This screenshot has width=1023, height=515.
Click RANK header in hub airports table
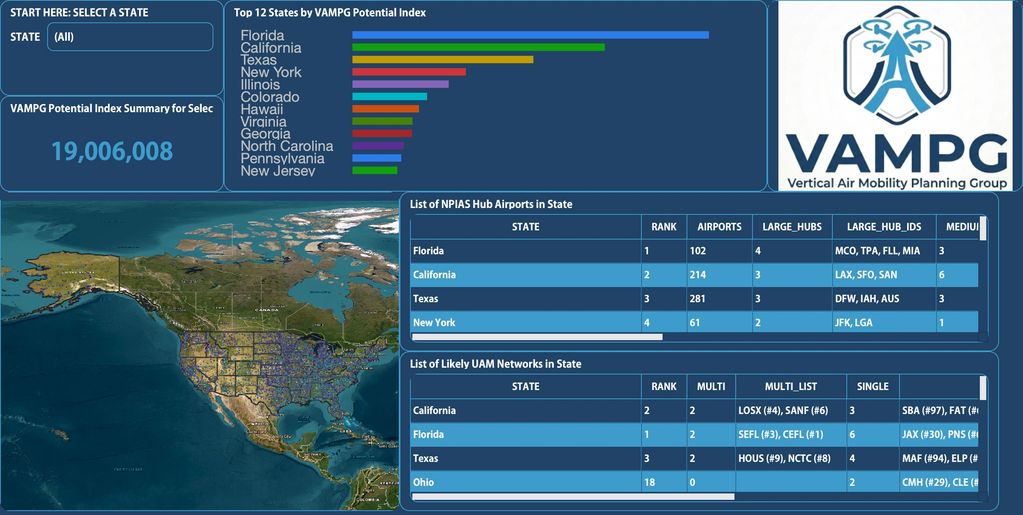click(664, 227)
